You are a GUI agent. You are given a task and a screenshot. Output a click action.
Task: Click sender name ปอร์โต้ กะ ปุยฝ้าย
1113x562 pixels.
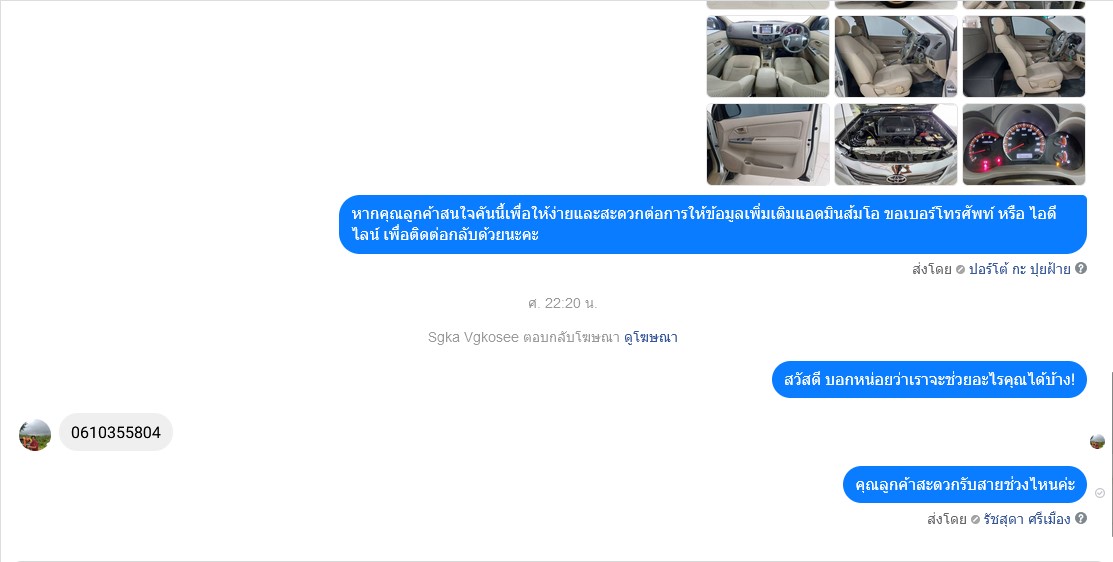1019,269
